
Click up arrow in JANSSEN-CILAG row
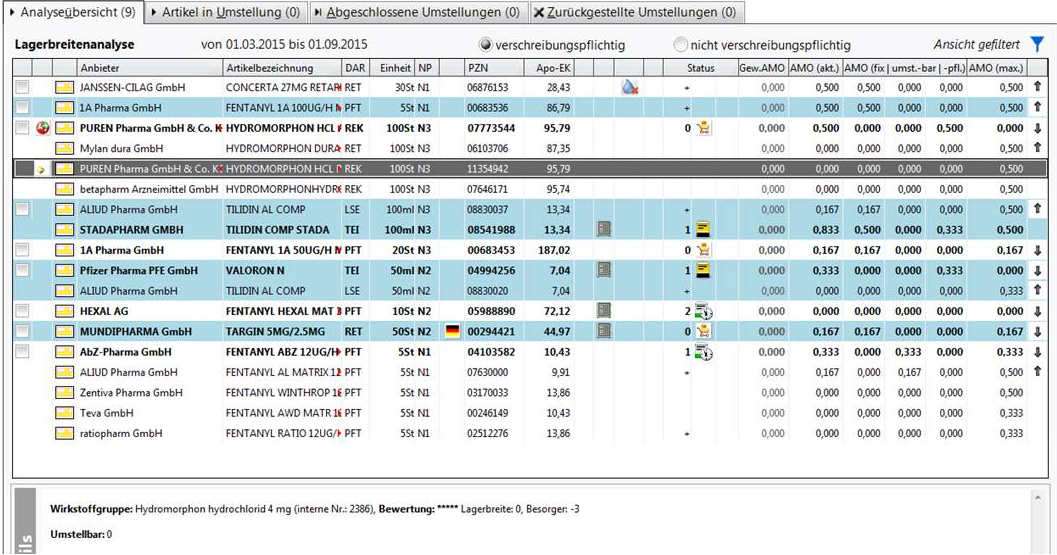coord(1037,86)
